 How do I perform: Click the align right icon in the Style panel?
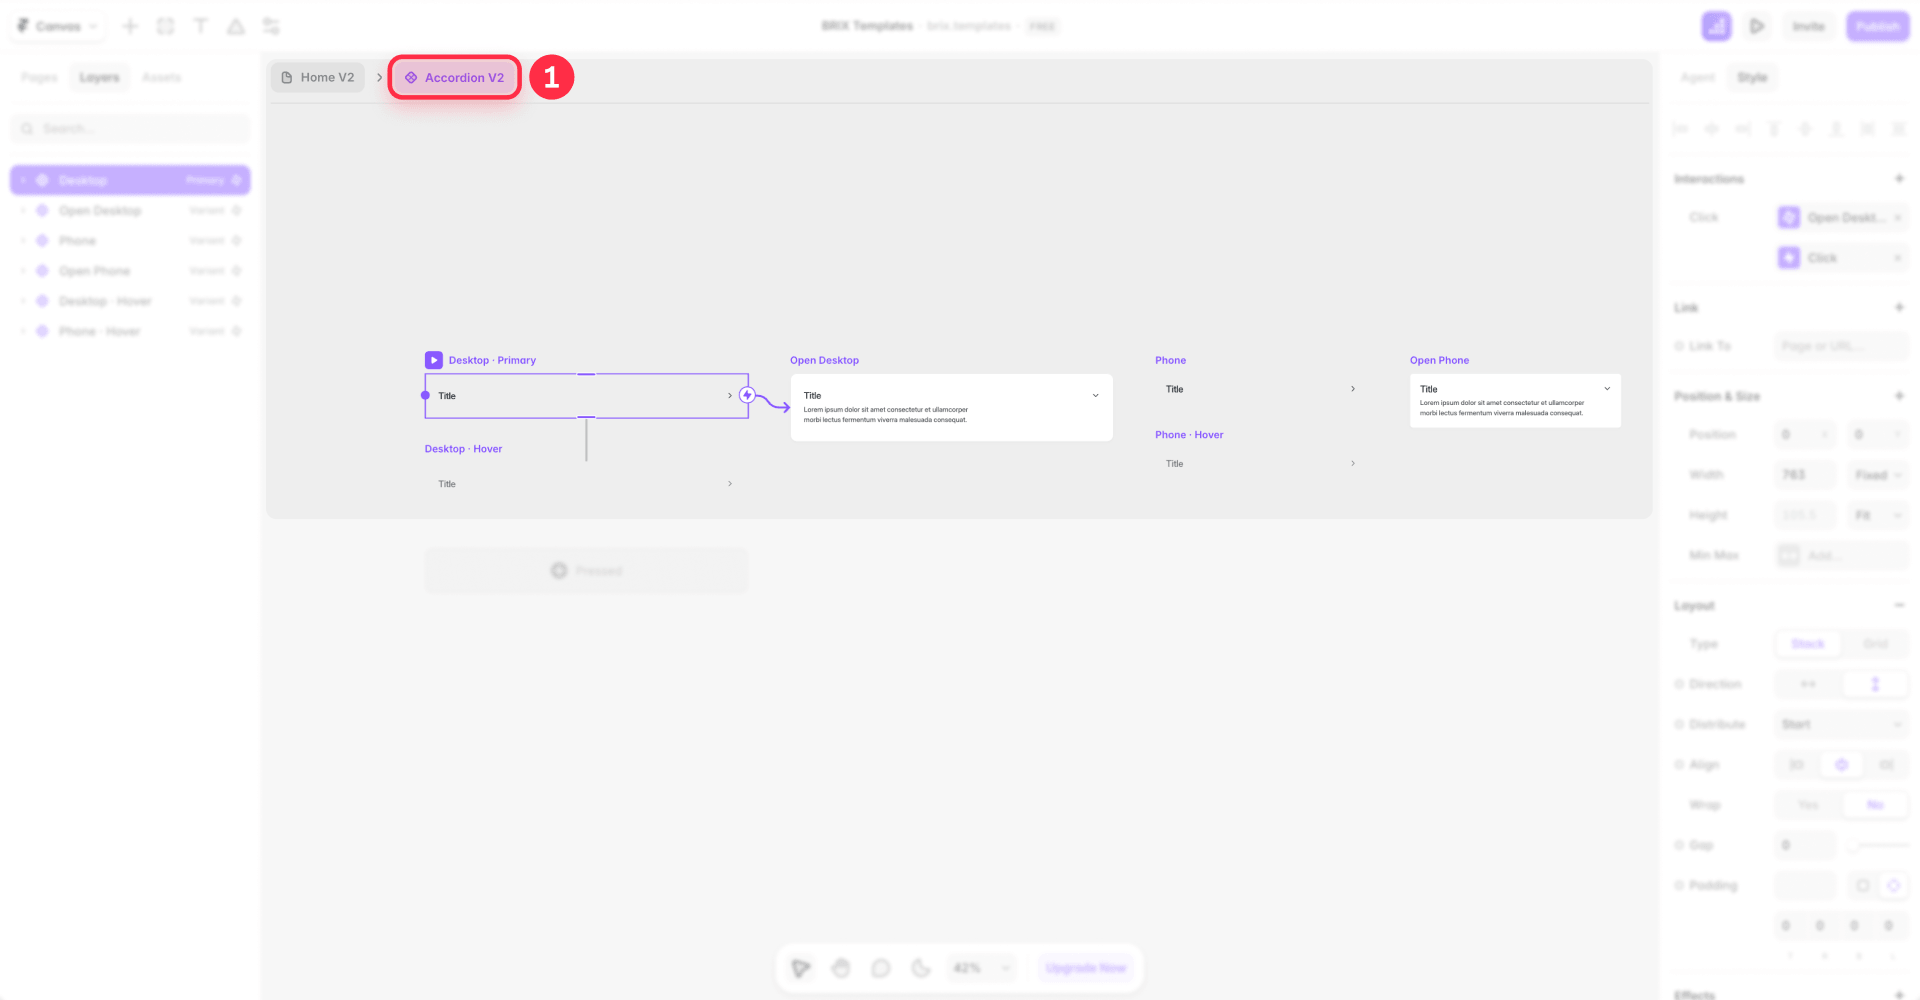pos(1743,129)
